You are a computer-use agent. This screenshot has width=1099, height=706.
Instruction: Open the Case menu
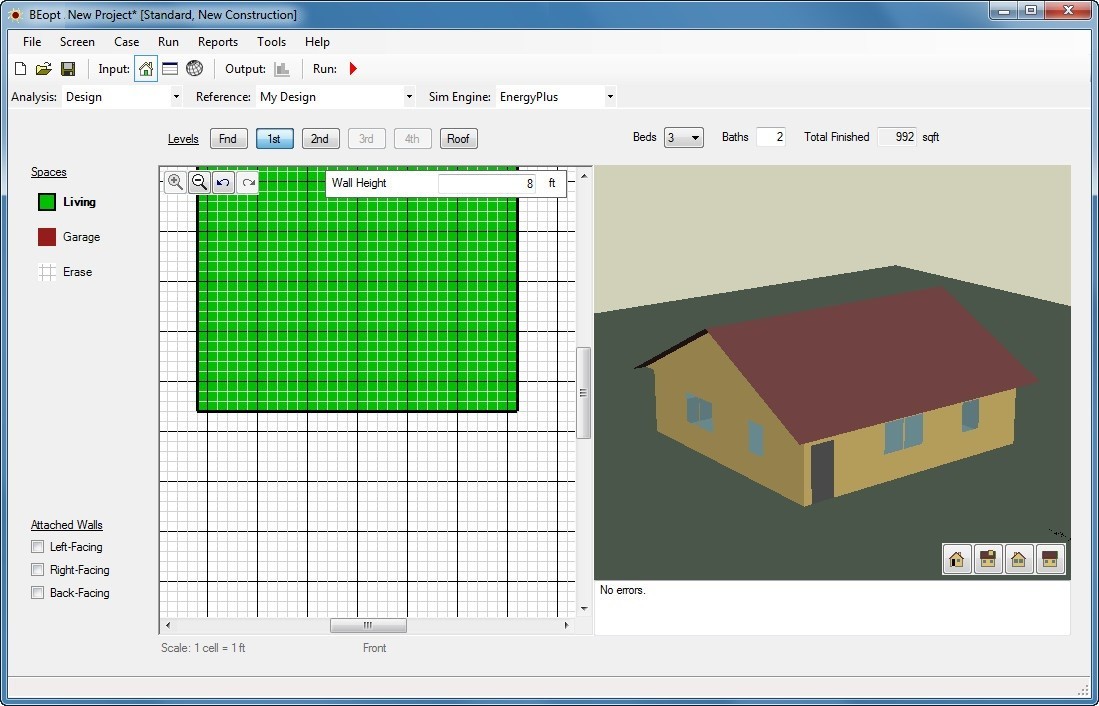coord(126,42)
